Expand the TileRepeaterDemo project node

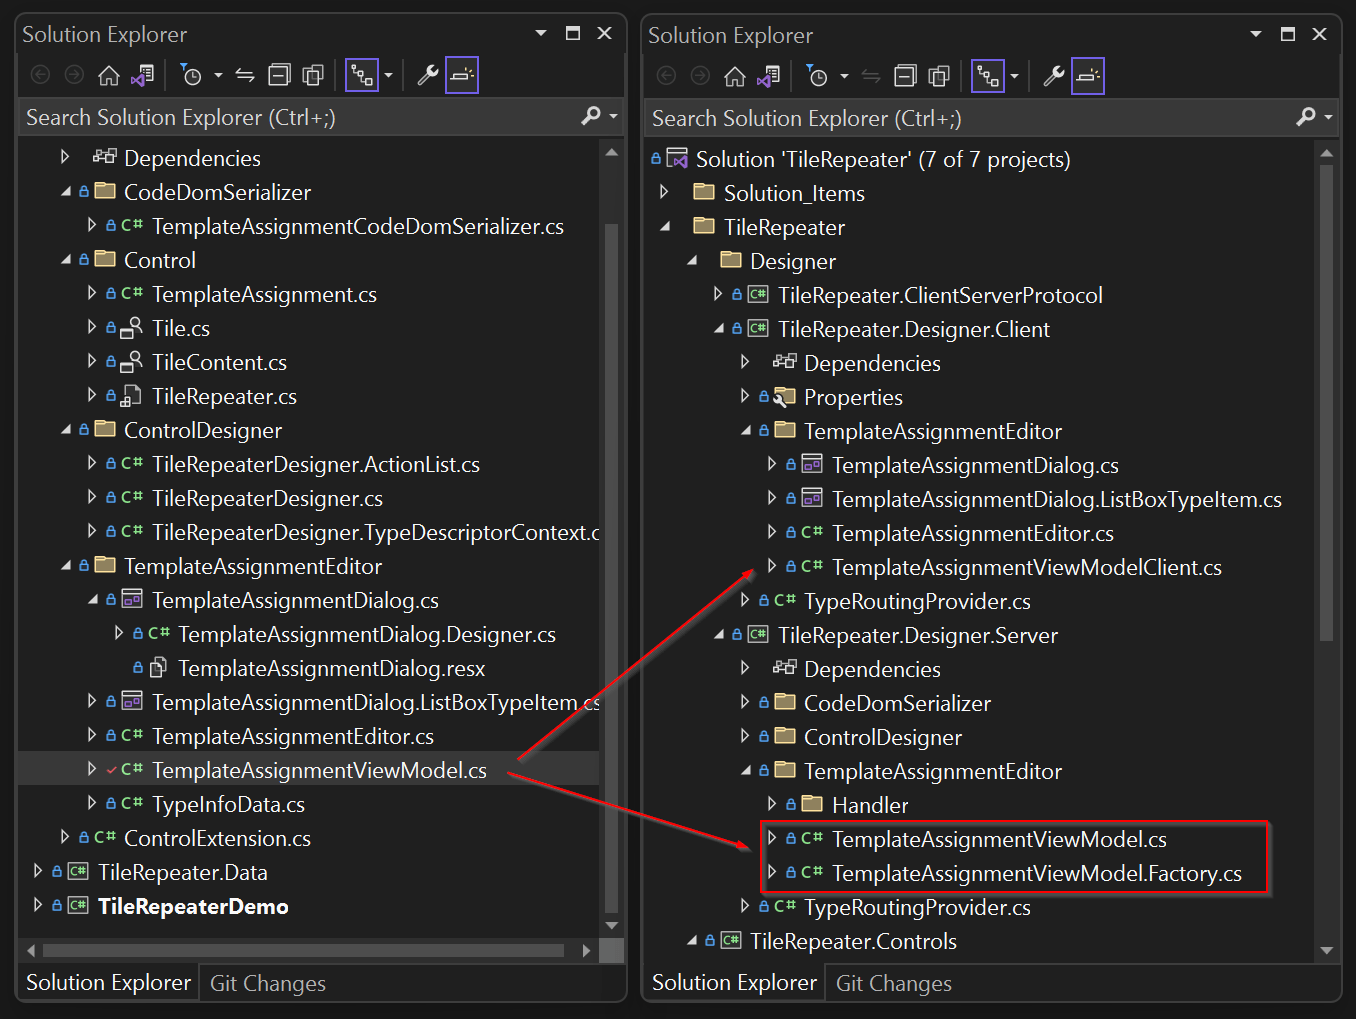point(38,905)
